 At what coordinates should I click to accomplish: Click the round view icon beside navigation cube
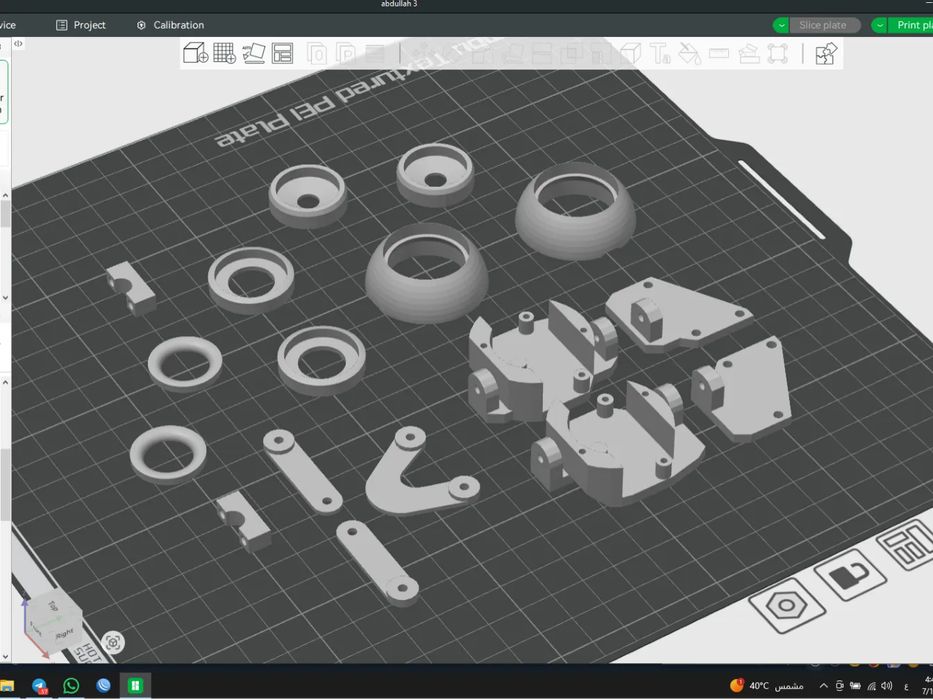[x=113, y=643]
